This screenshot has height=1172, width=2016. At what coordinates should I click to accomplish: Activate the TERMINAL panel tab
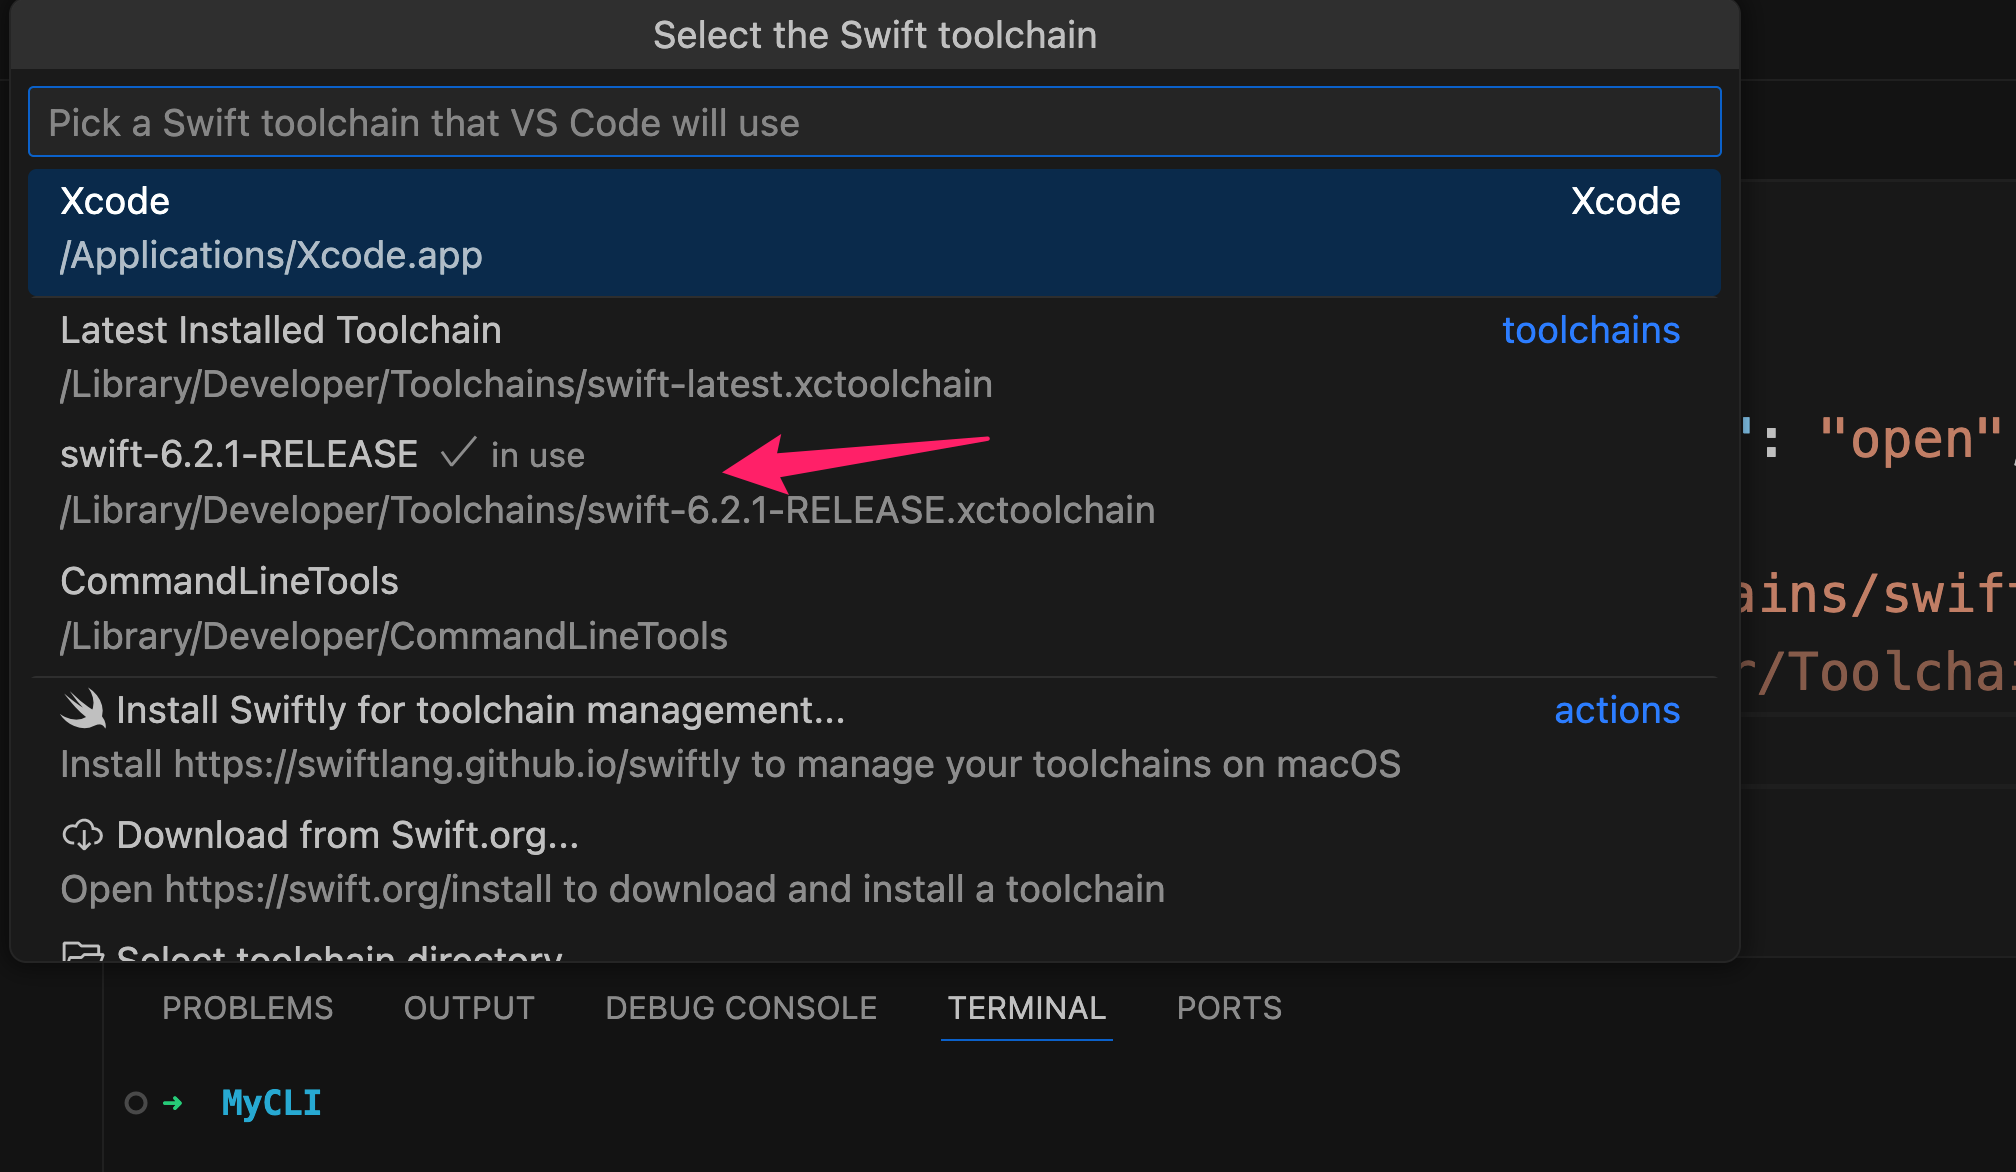coord(1026,1008)
